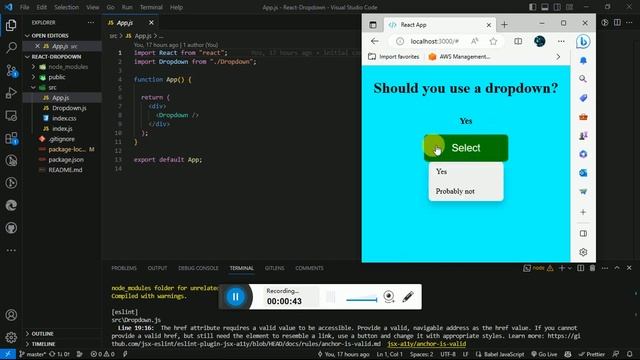The width and height of the screenshot is (640, 360).
Task: Click the localhost:3000 address bar
Action: (x=434, y=41)
